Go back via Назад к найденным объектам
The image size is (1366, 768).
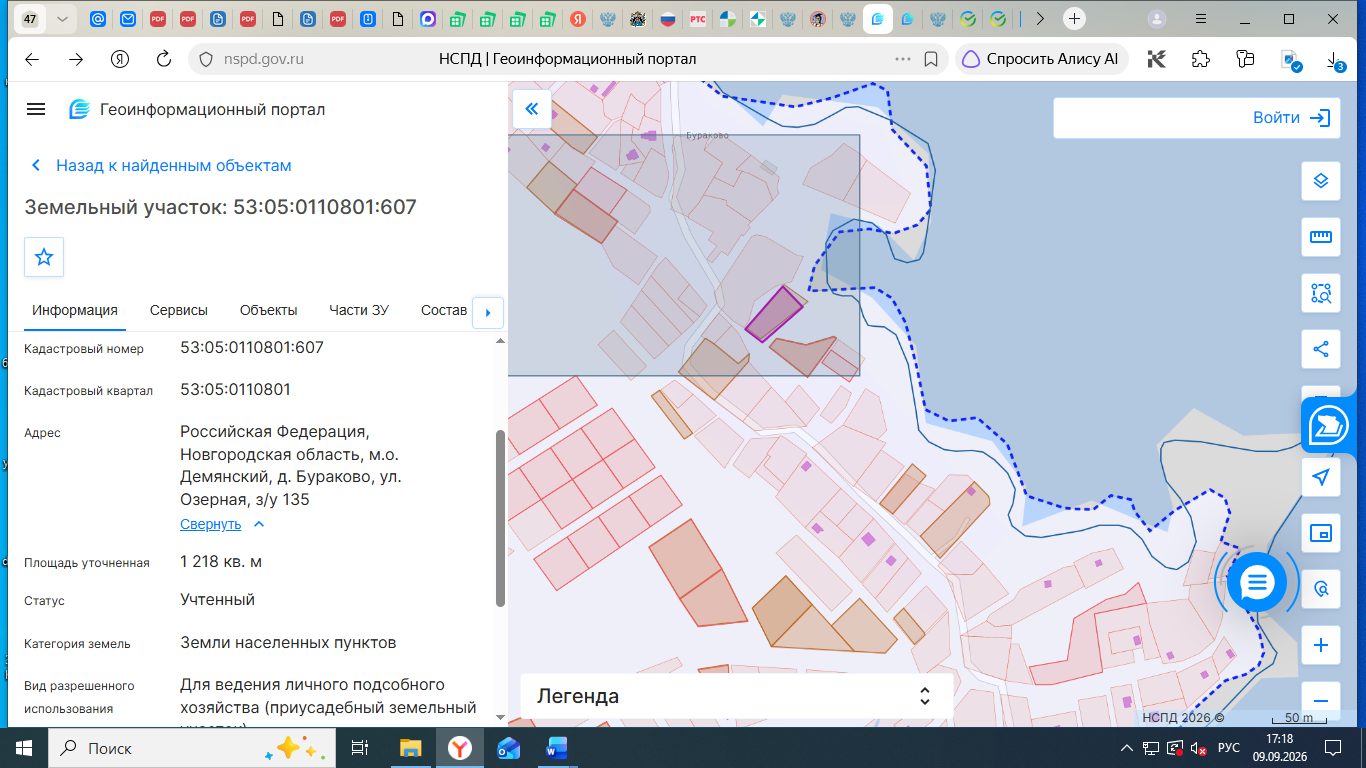162,165
